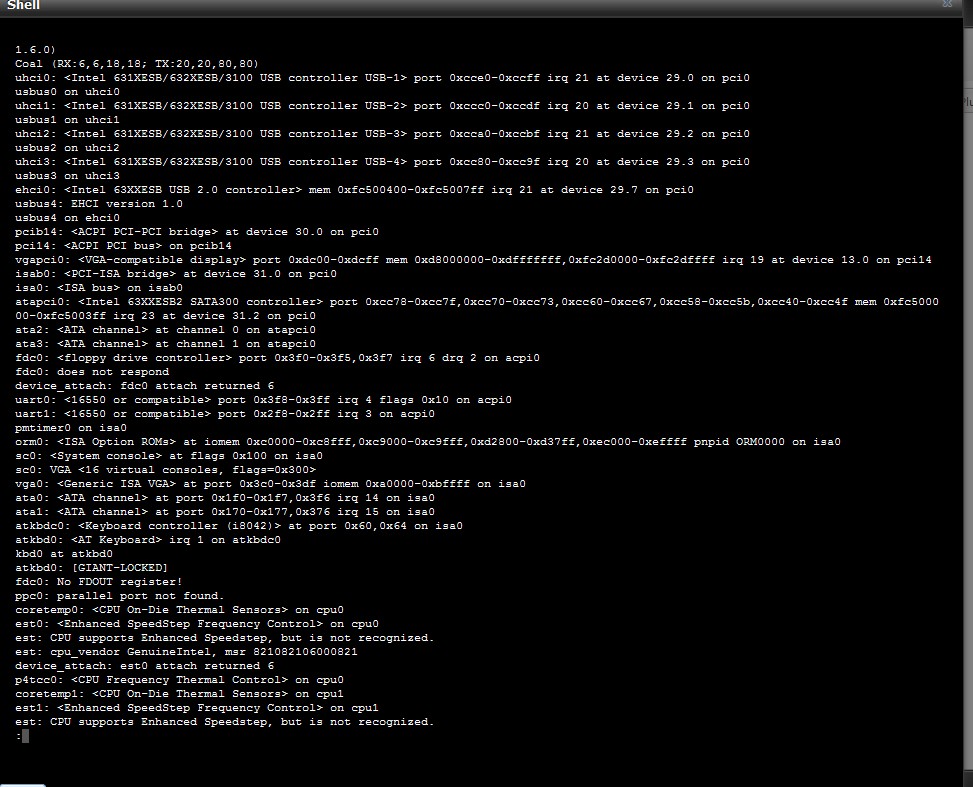
Task: Select "ata0: <ATA channel>" irq 14 line
Action: pos(225,498)
